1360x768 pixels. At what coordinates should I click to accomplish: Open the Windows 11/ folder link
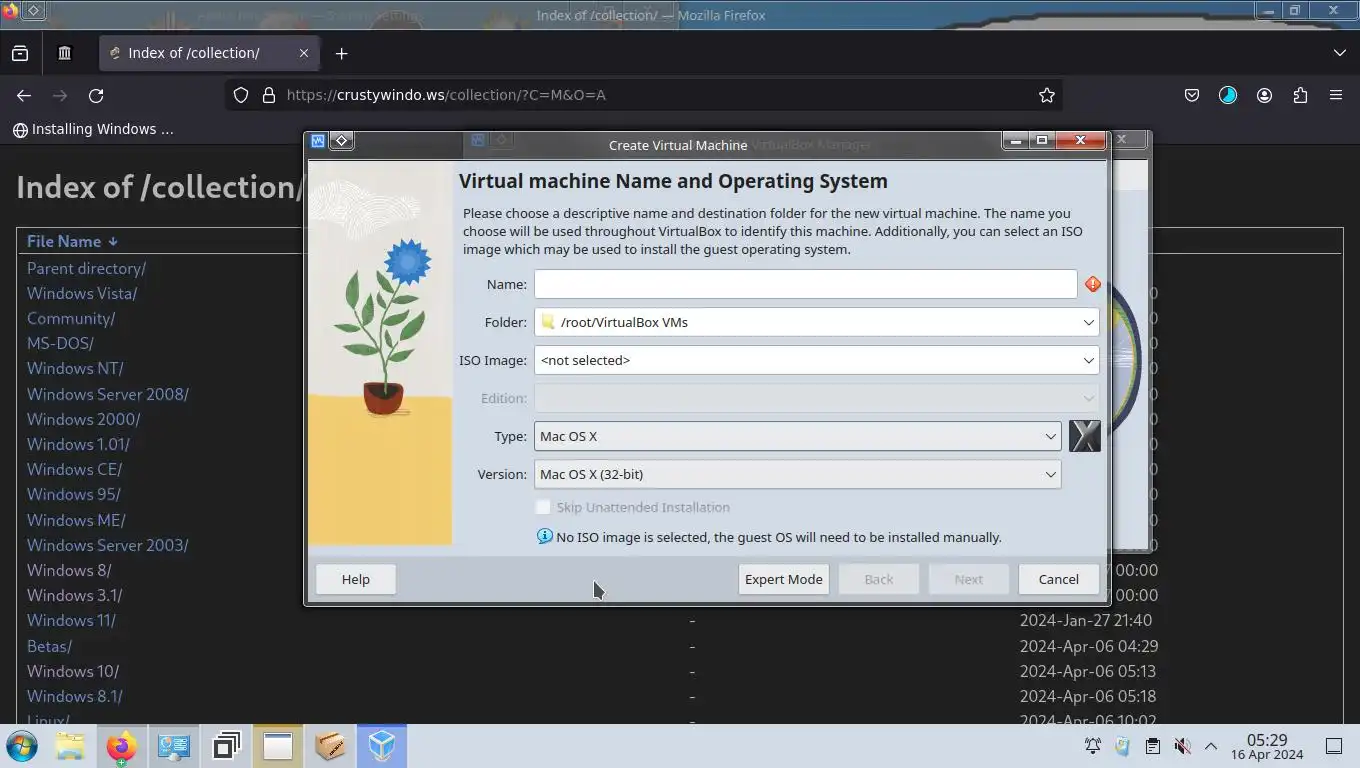[x=71, y=620]
